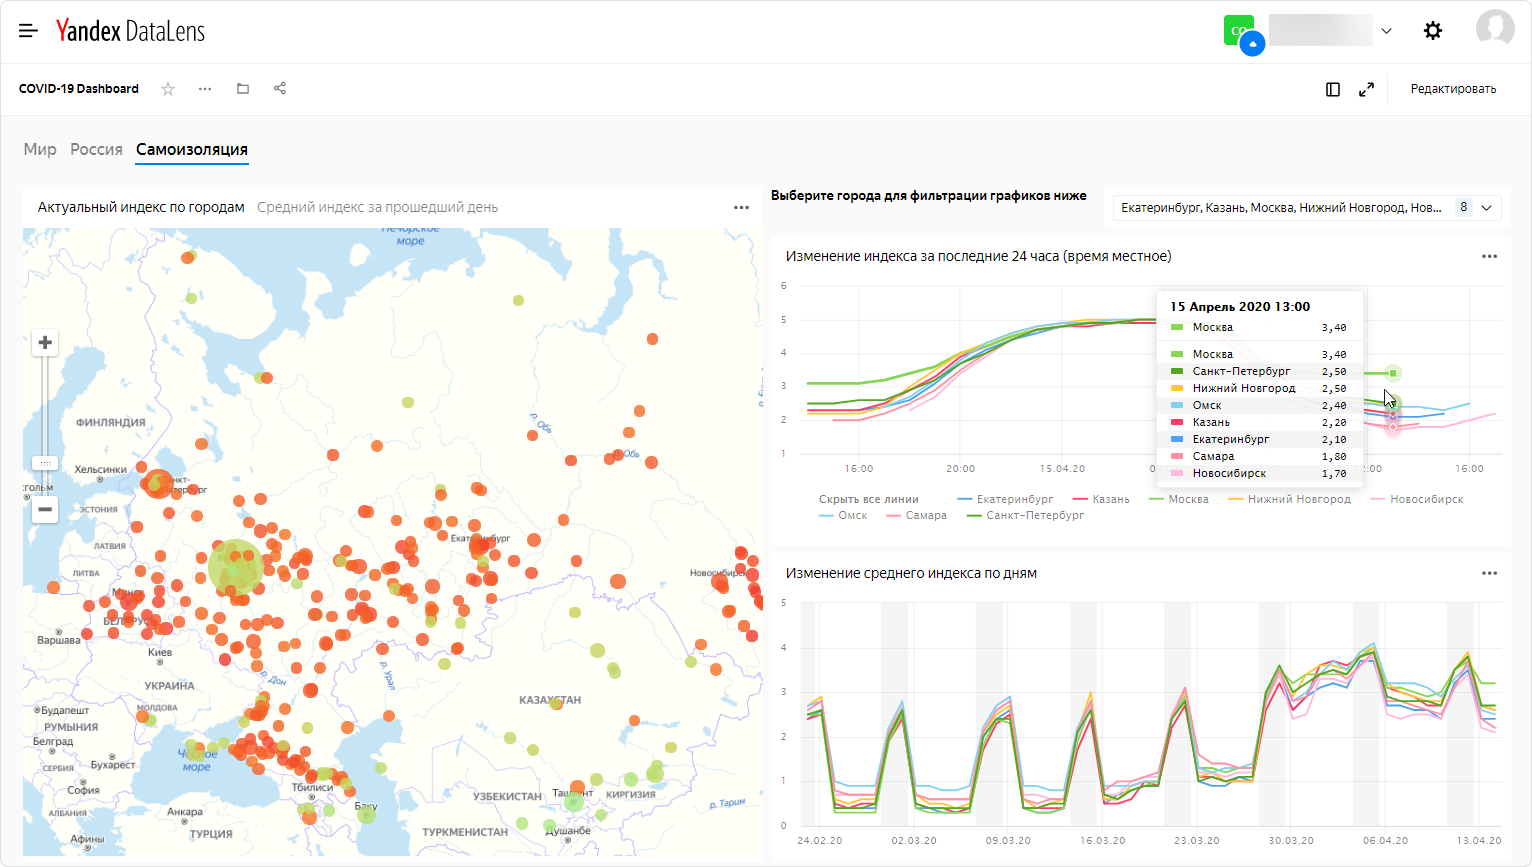Enter fullscreen mode with expand icon
Viewport: 1532px width, 867px height.
(x=1366, y=89)
